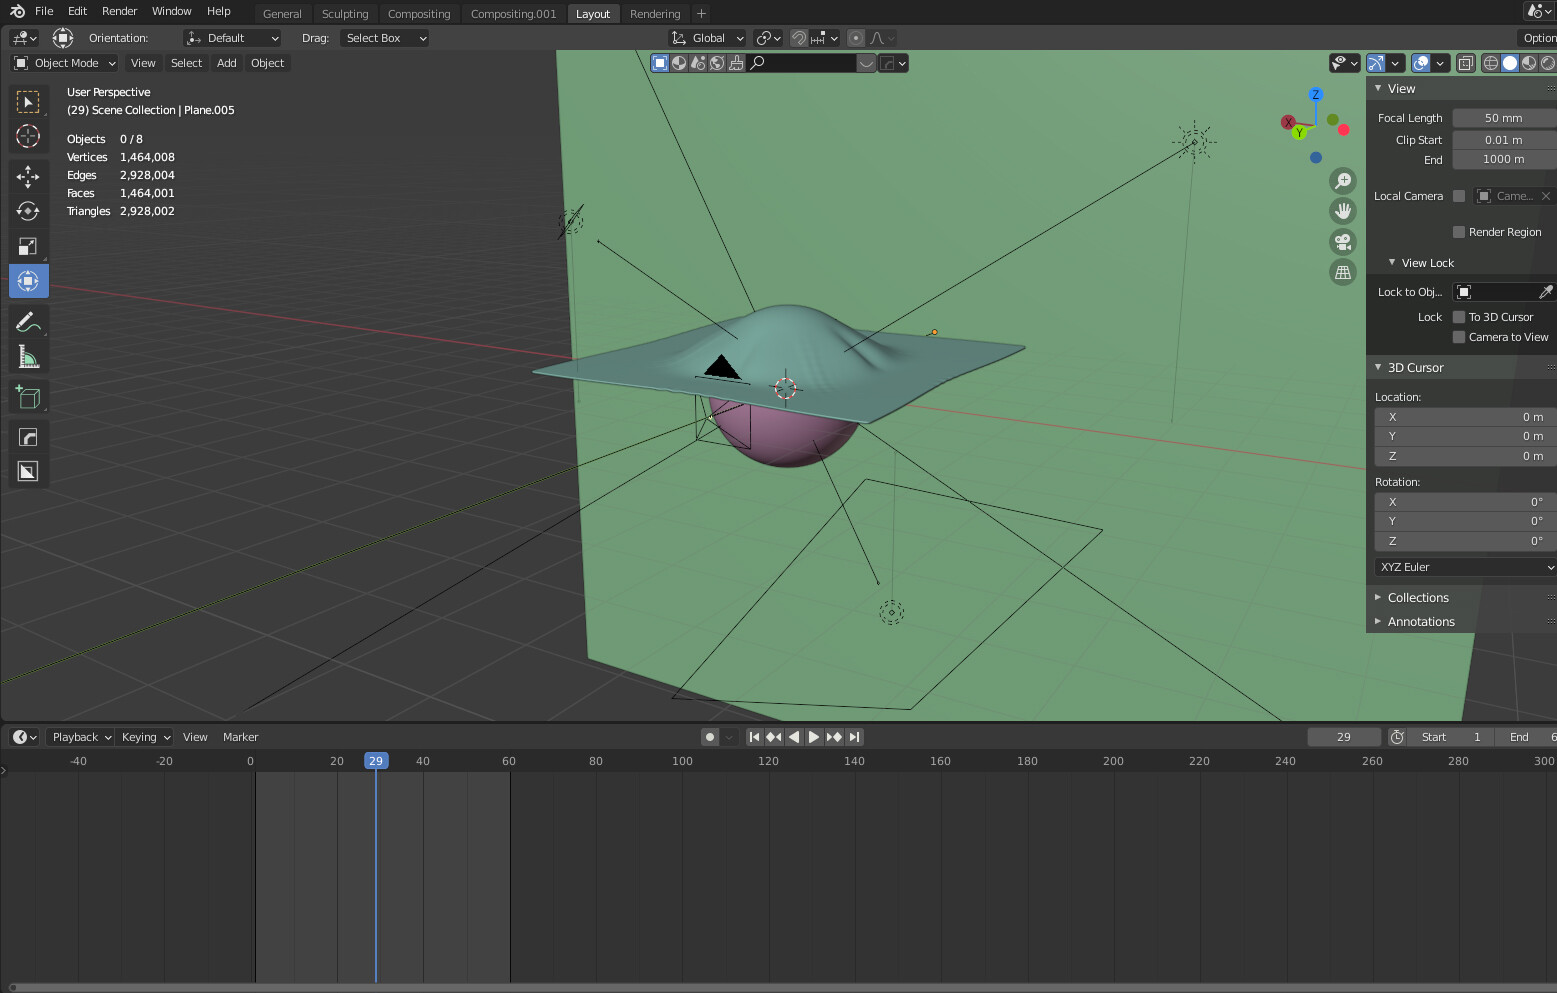Enable Rendered viewport shading
The width and height of the screenshot is (1557, 993).
click(x=1548, y=63)
